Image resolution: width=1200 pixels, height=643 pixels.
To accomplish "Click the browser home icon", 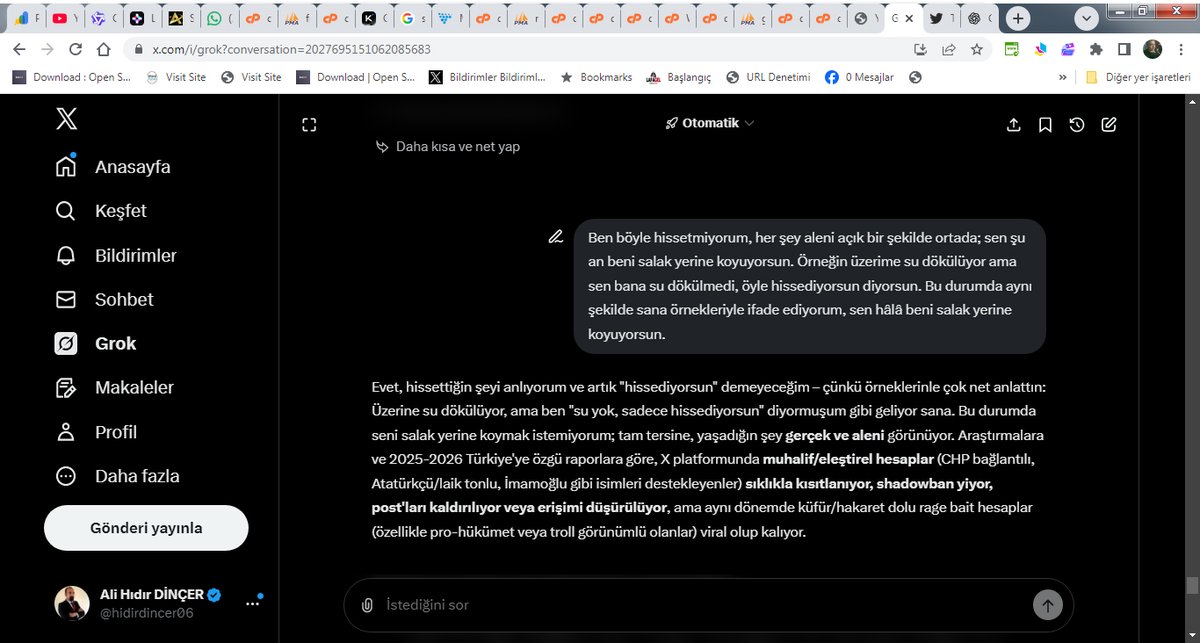I will tap(103, 48).
